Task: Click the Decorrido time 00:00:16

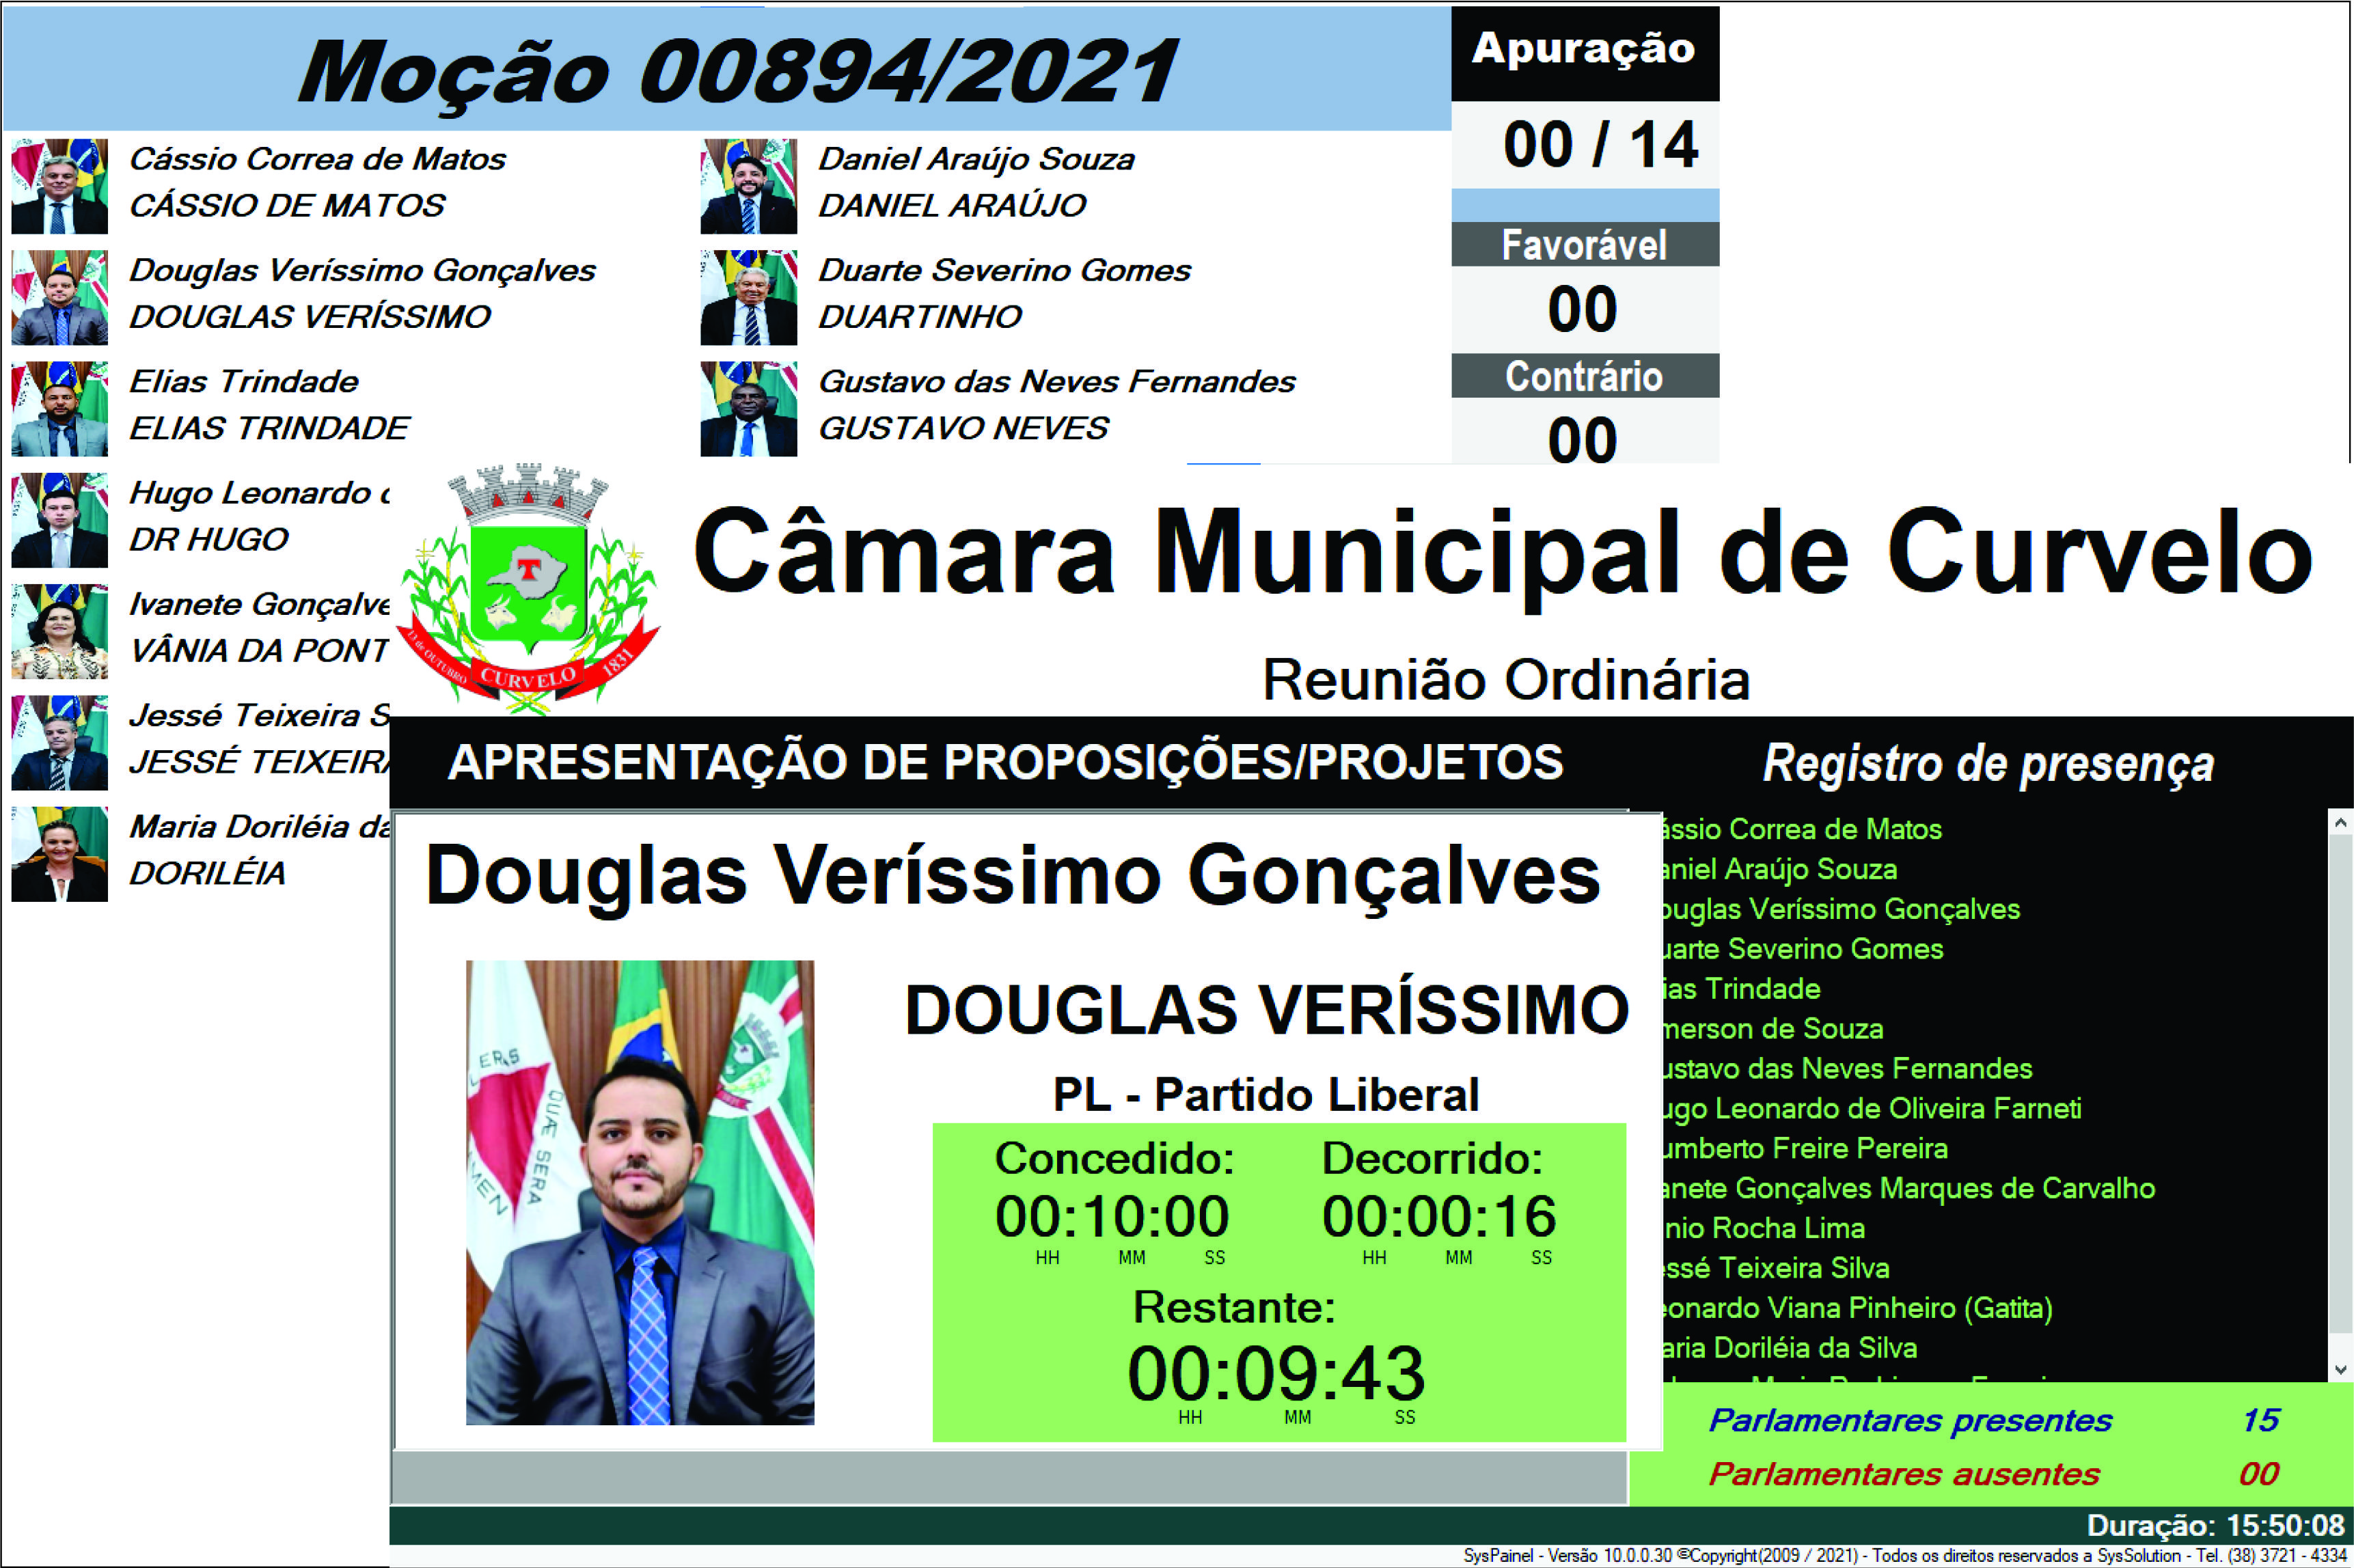Action: 1439,1217
